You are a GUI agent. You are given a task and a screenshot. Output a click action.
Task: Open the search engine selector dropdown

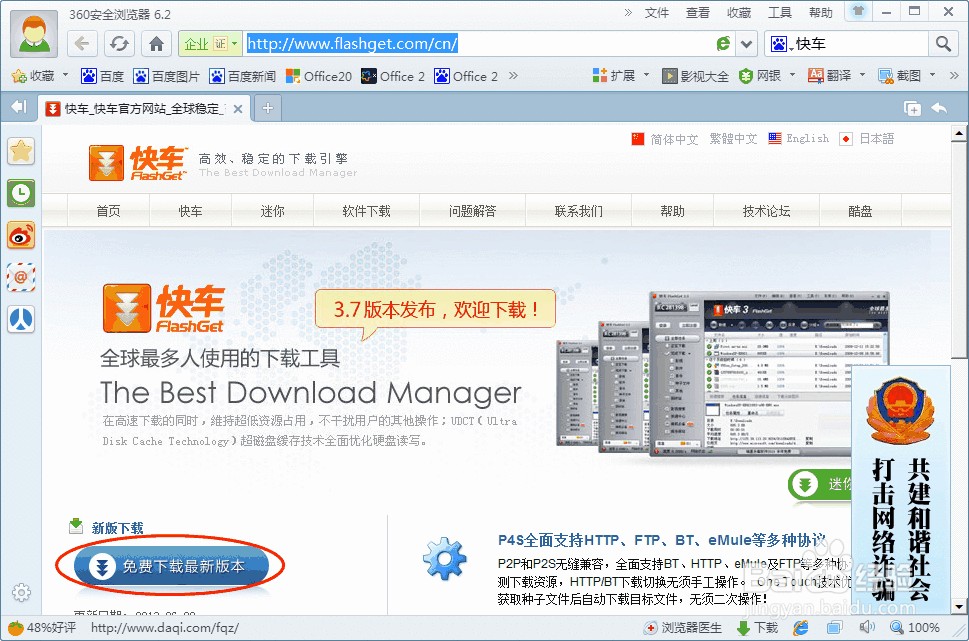pyautogui.click(x=780, y=44)
